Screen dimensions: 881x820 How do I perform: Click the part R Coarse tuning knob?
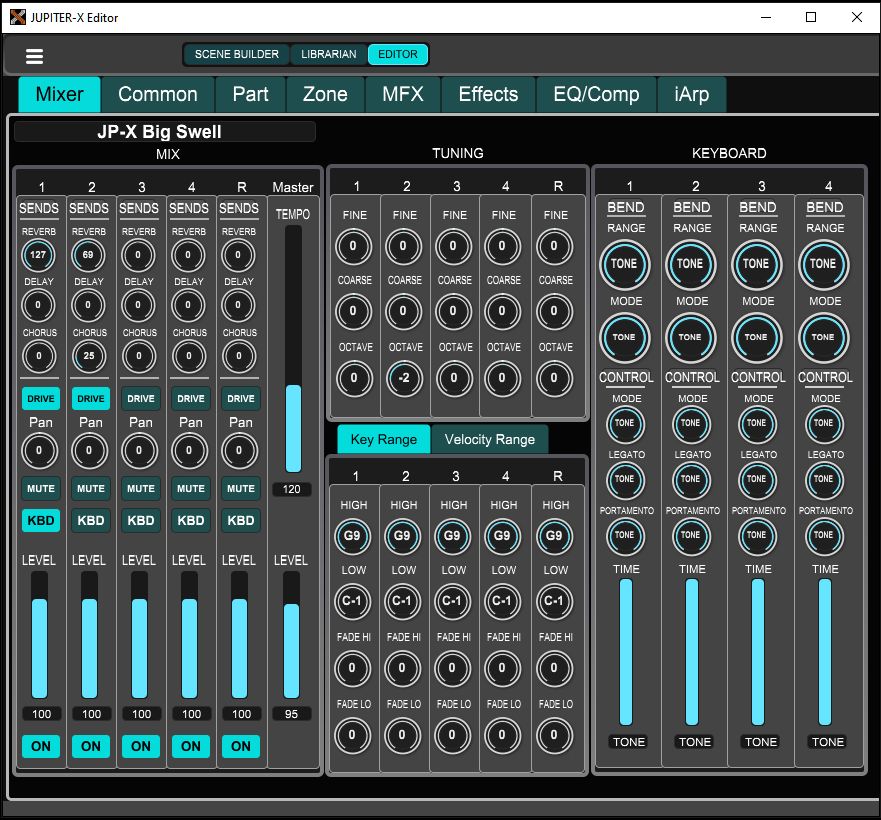click(554, 311)
